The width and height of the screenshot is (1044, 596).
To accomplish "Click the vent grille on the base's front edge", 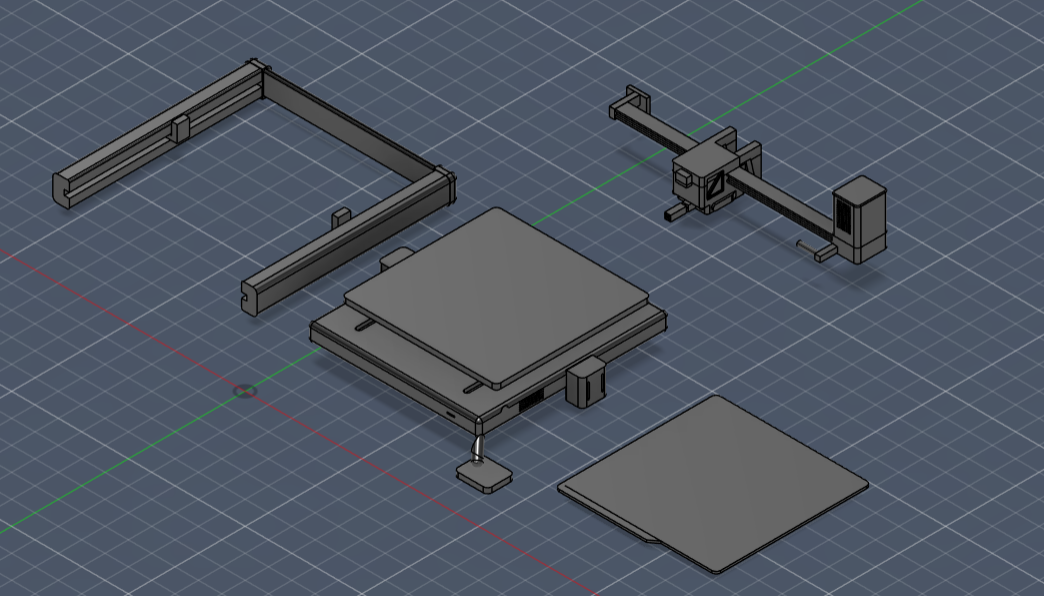I will [x=531, y=400].
